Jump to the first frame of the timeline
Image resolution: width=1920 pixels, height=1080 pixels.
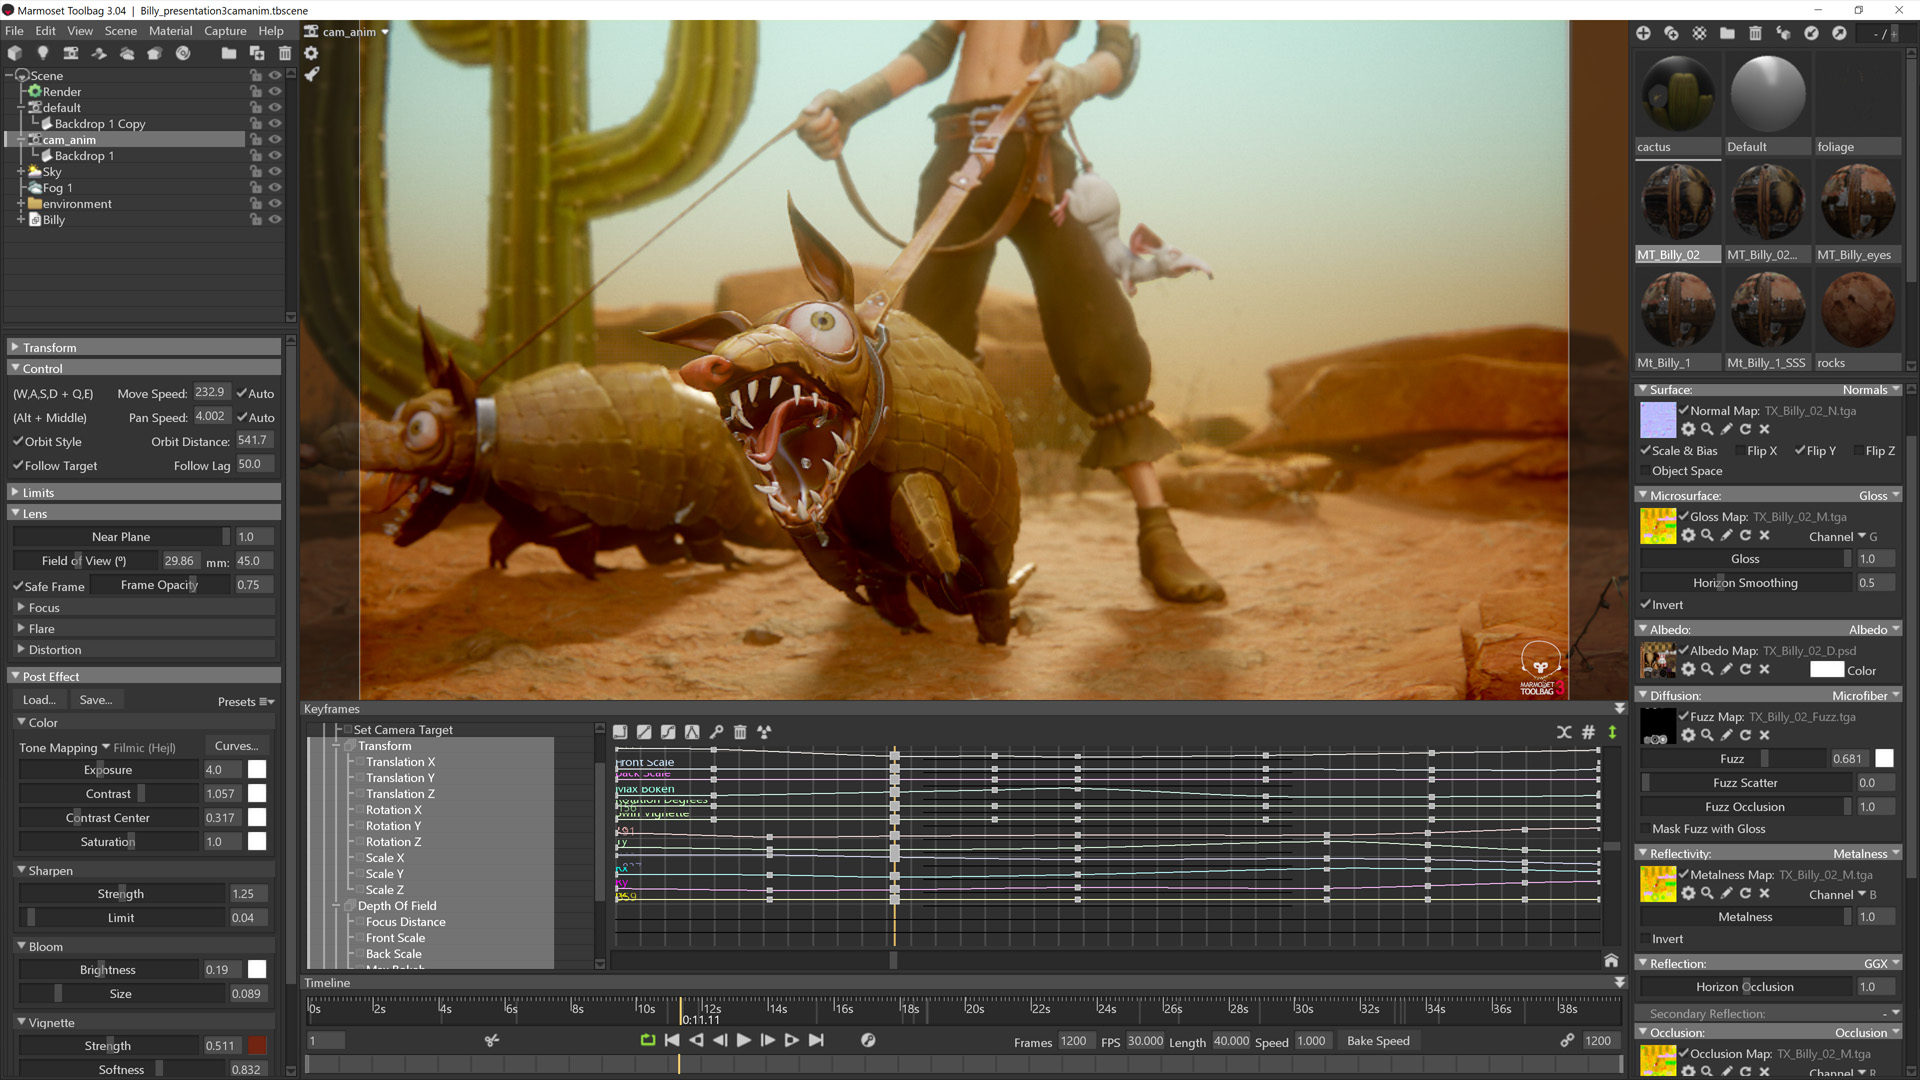(672, 1040)
